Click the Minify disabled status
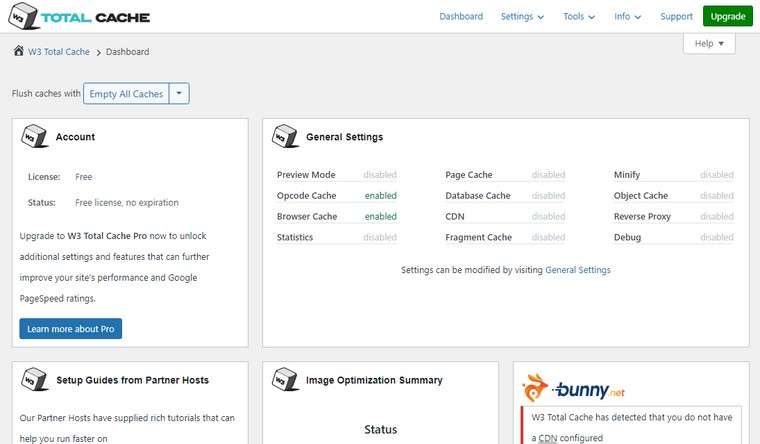Image resolution: width=760 pixels, height=444 pixels. click(717, 174)
